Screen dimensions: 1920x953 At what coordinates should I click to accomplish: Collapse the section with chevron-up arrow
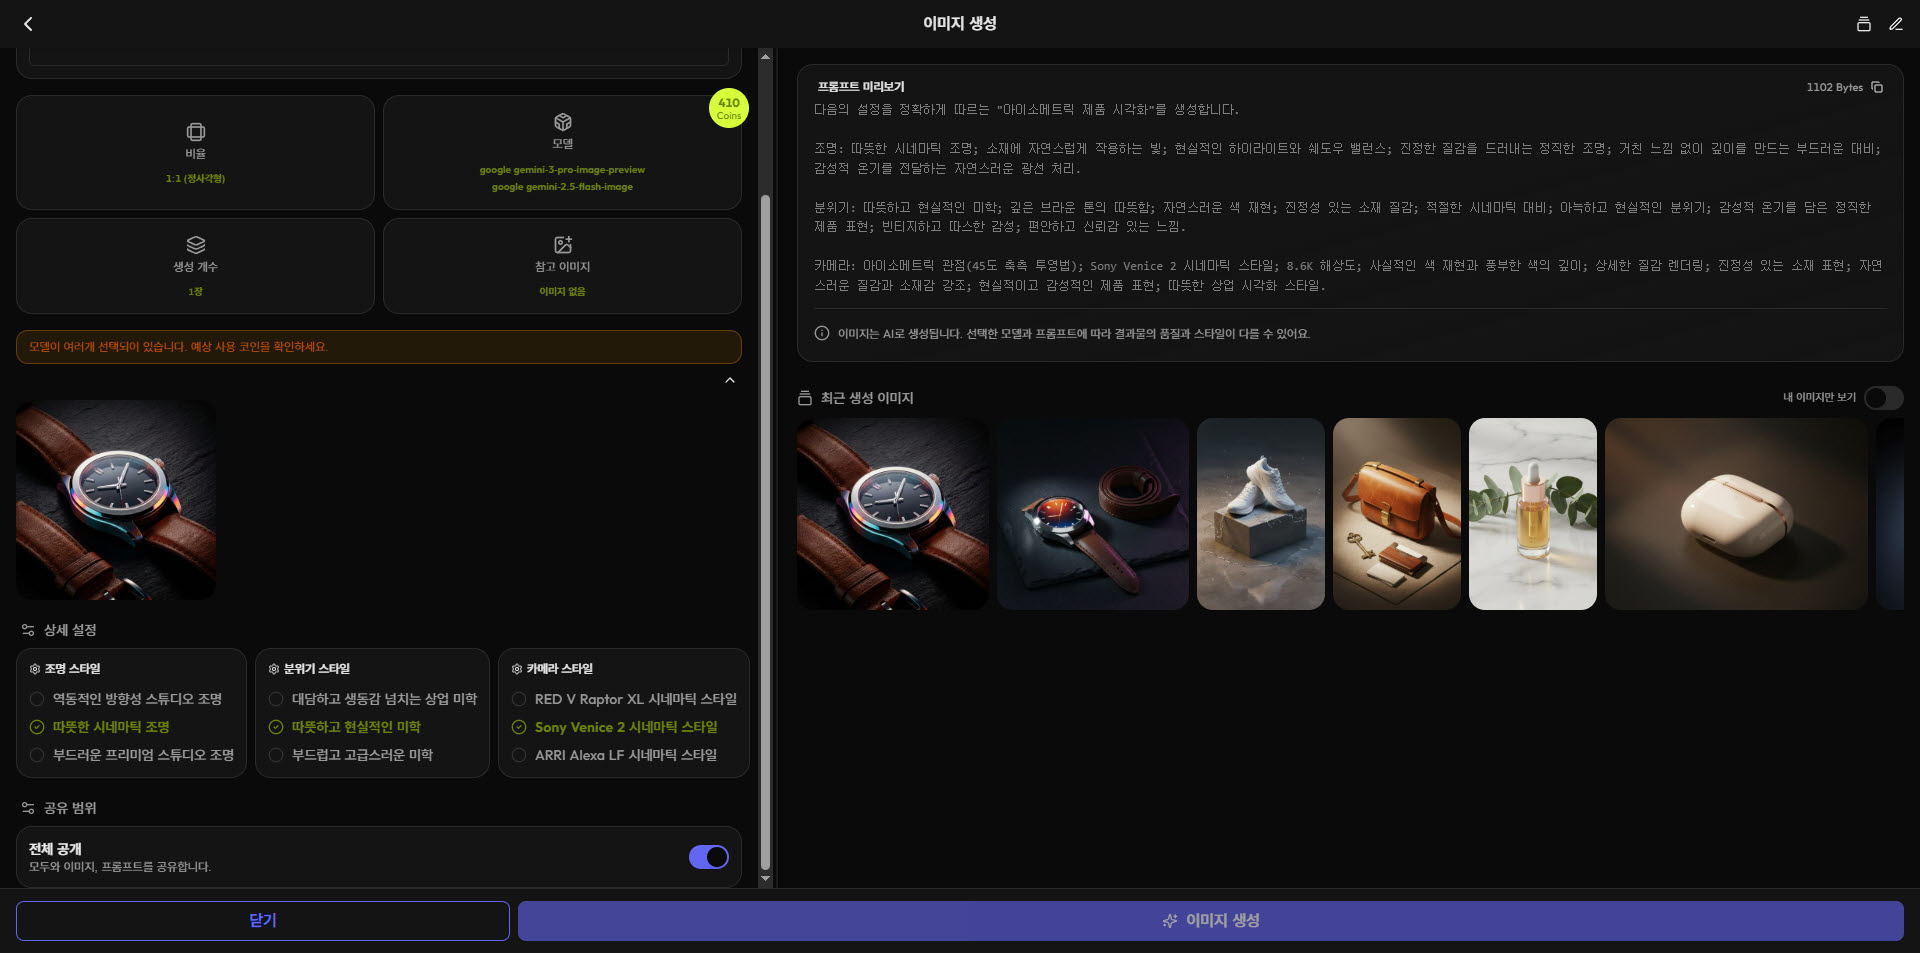[730, 380]
